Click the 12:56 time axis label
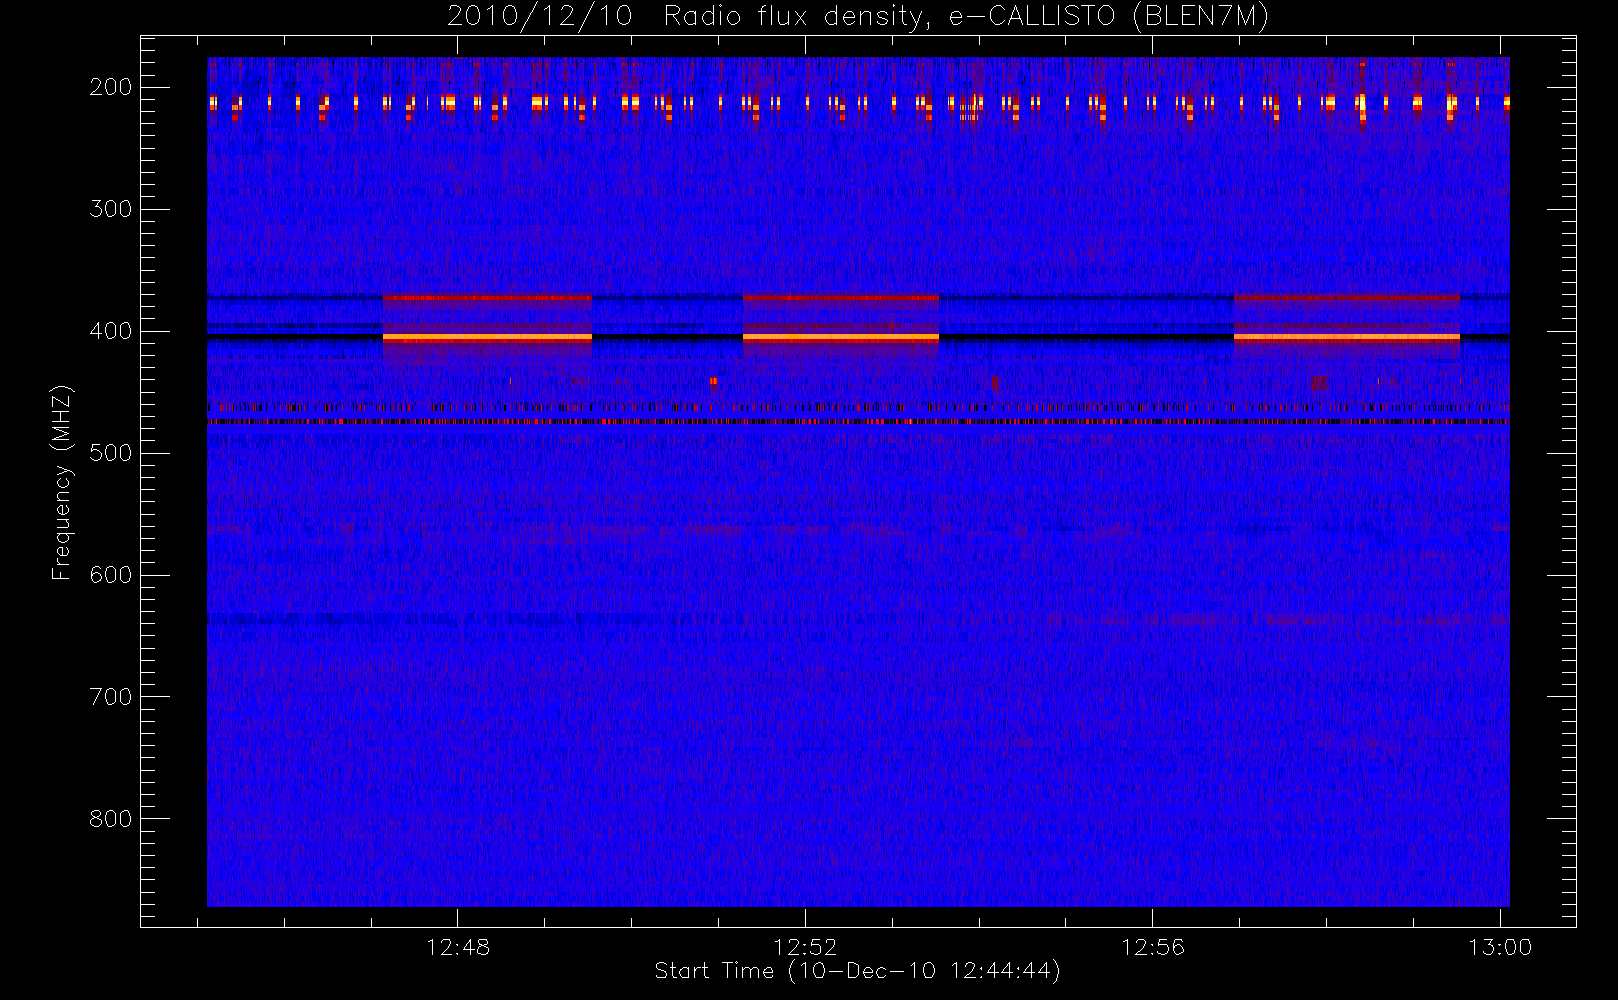The width and height of the screenshot is (1618, 1000). tap(1152, 947)
